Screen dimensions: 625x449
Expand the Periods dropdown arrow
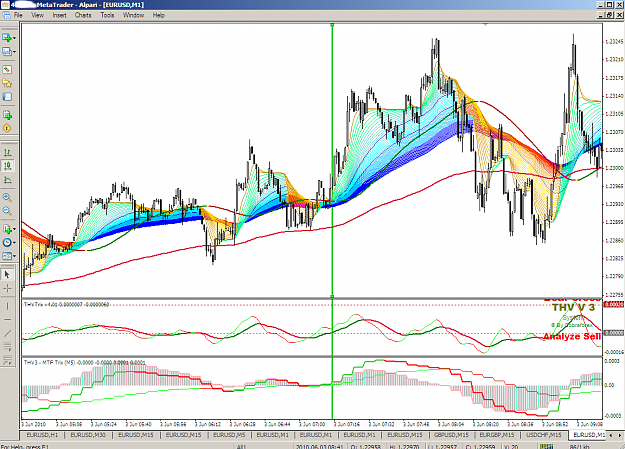[x=15, y=243]
